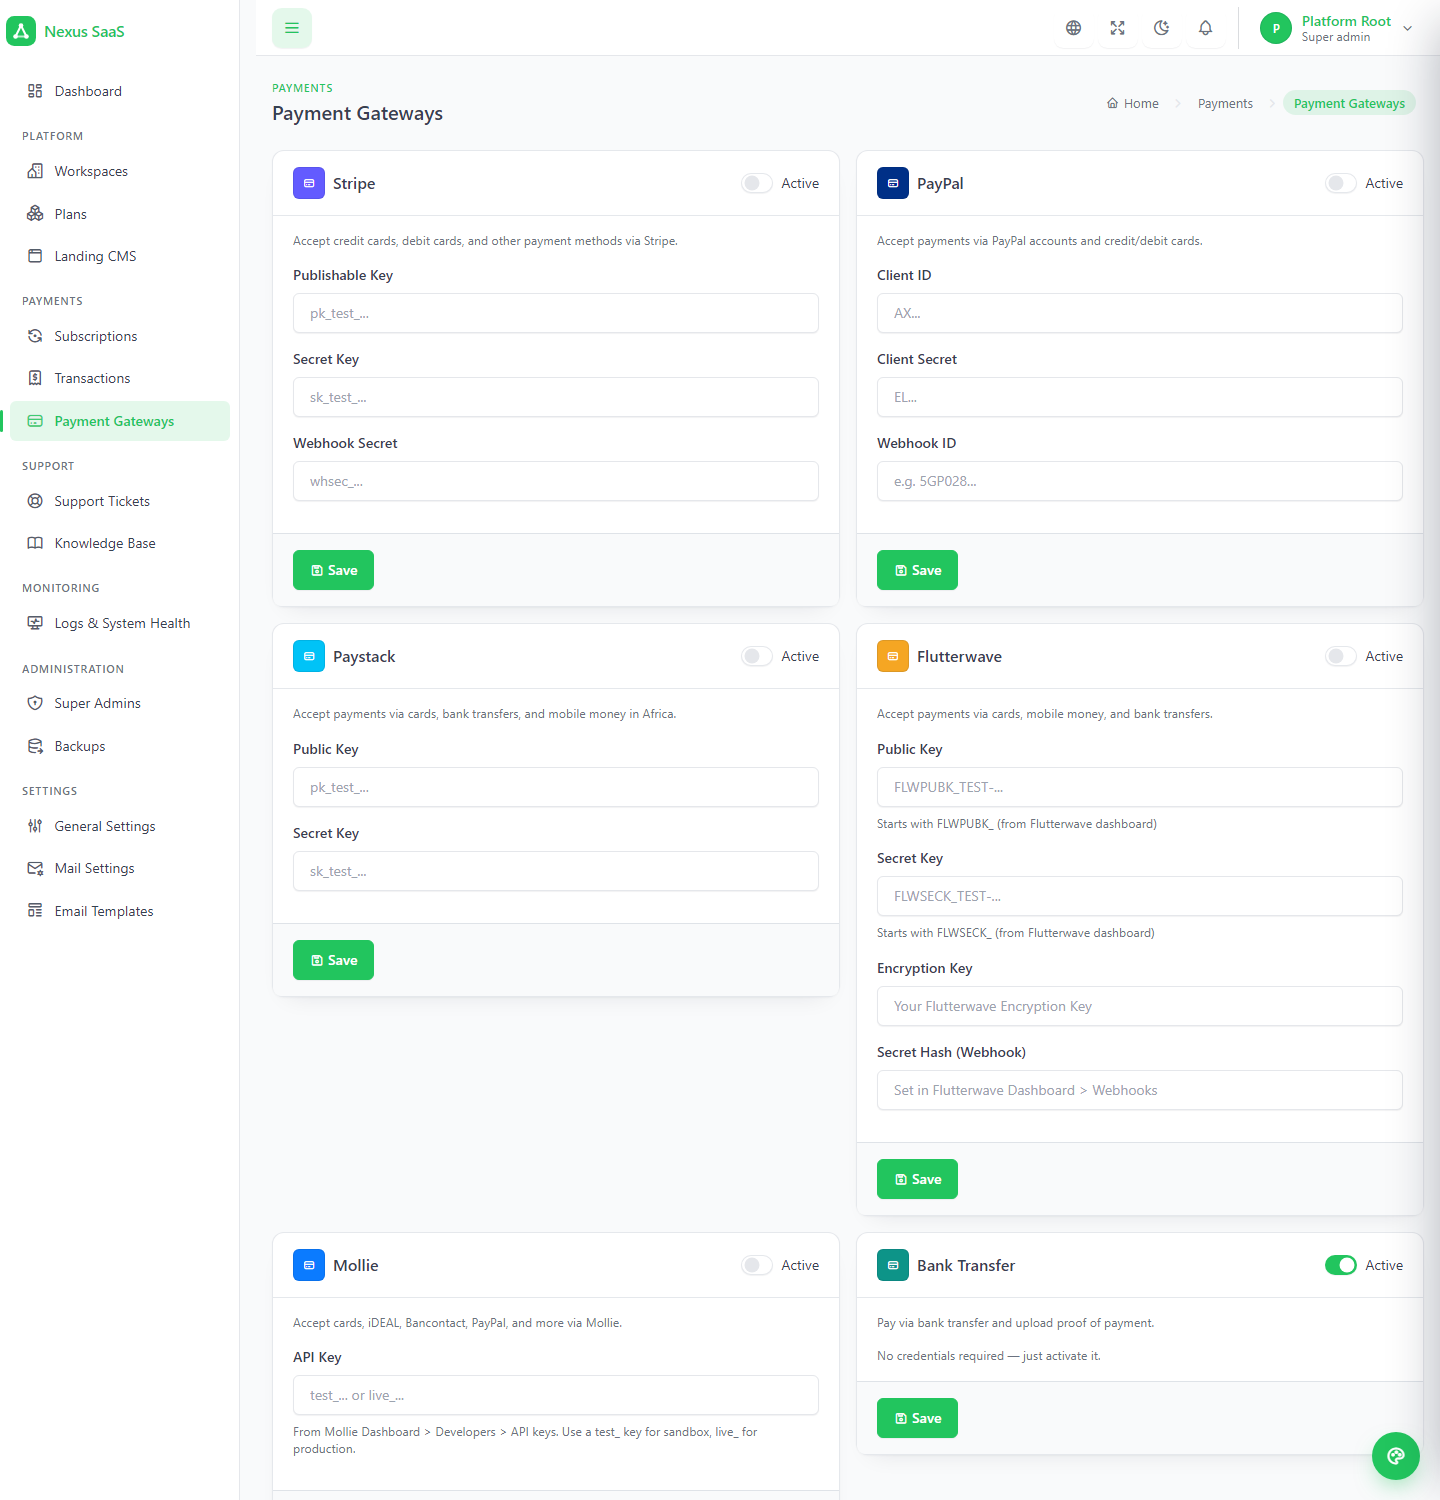Viewport: 1440px width, 1500px height.
Task: Save the Stripe gateway settings
Action: click(x=333, y=570)
